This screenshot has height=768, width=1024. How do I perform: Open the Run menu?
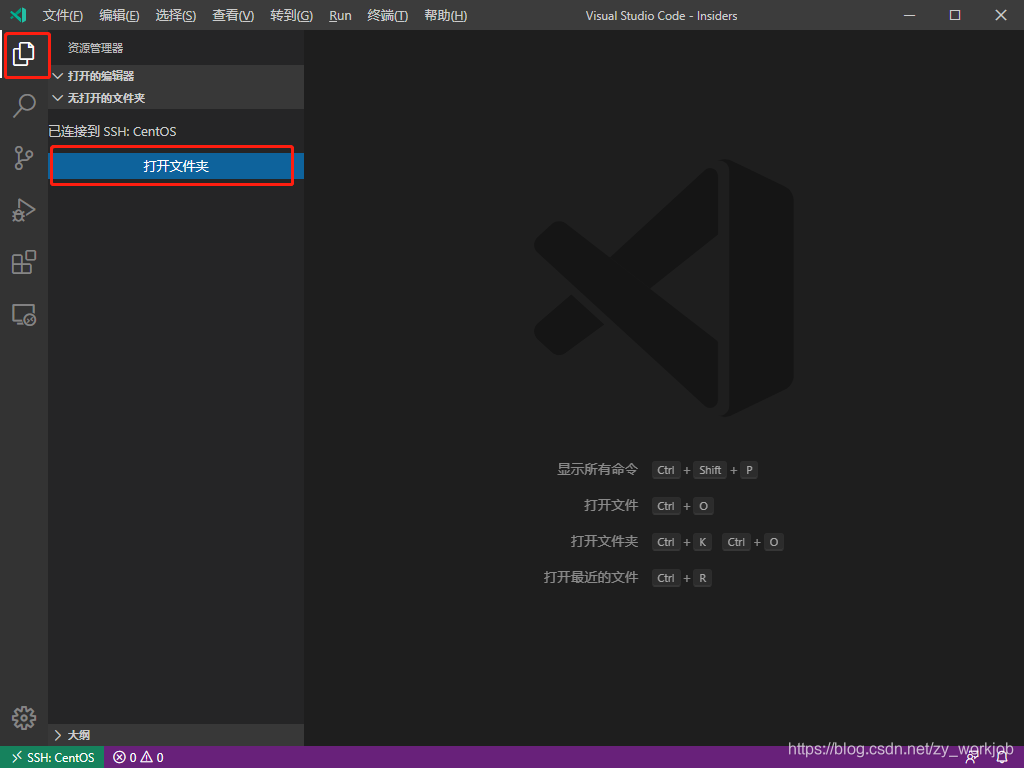(340, 15)
